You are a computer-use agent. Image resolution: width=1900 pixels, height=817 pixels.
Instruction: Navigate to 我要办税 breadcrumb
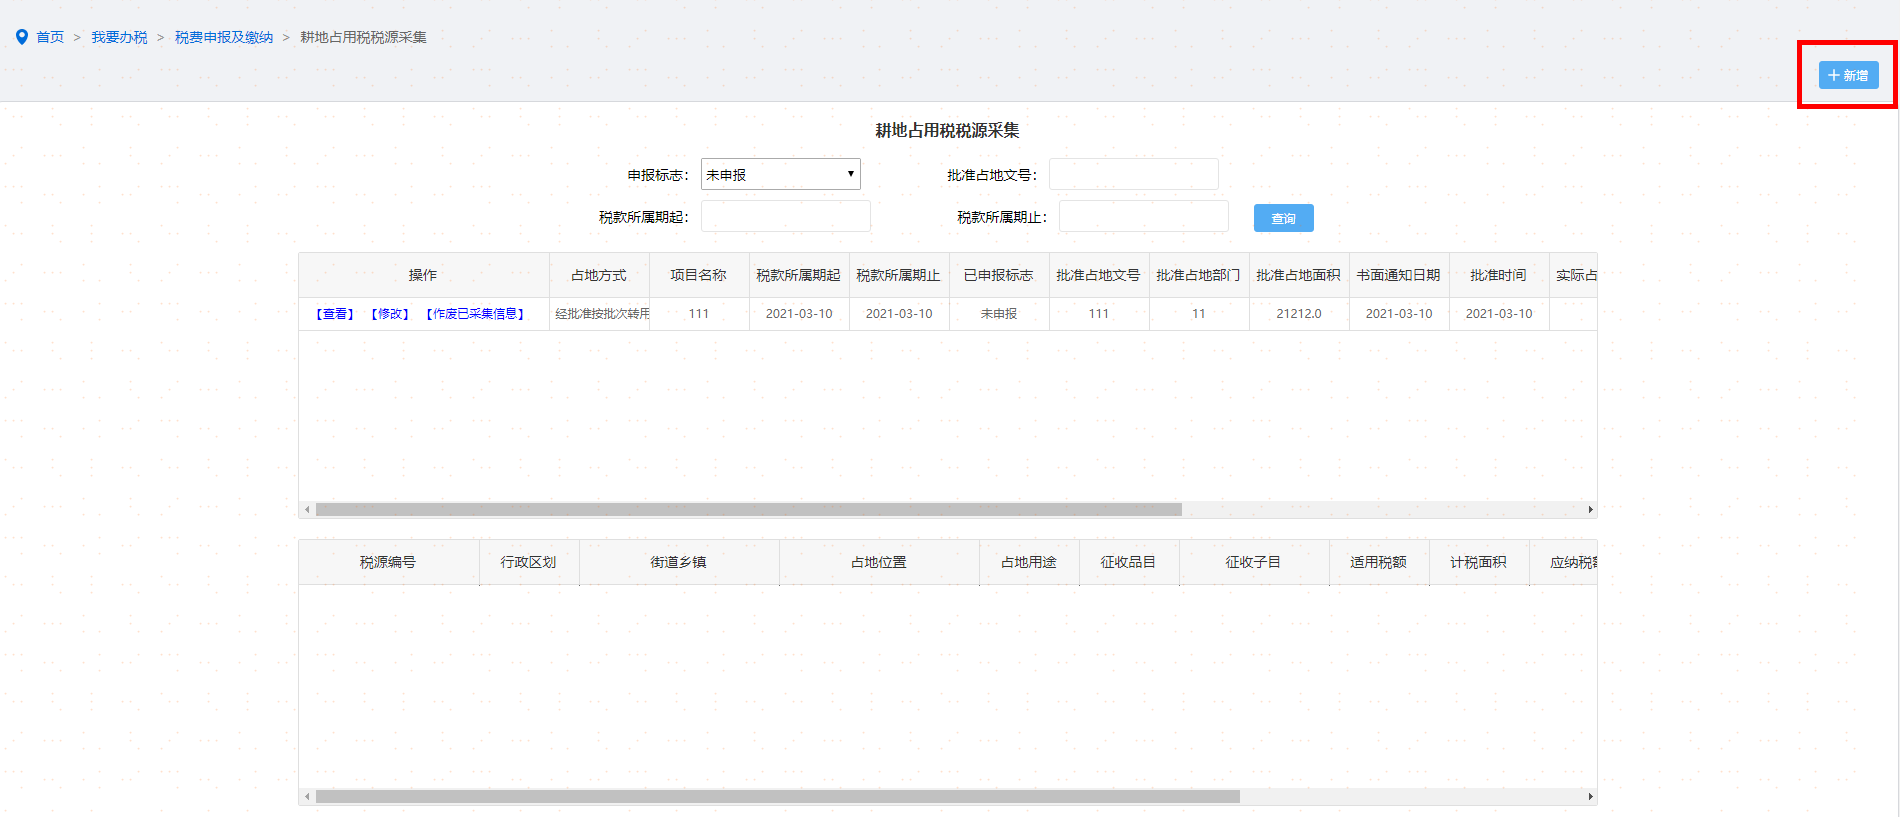tap(119, 37)
